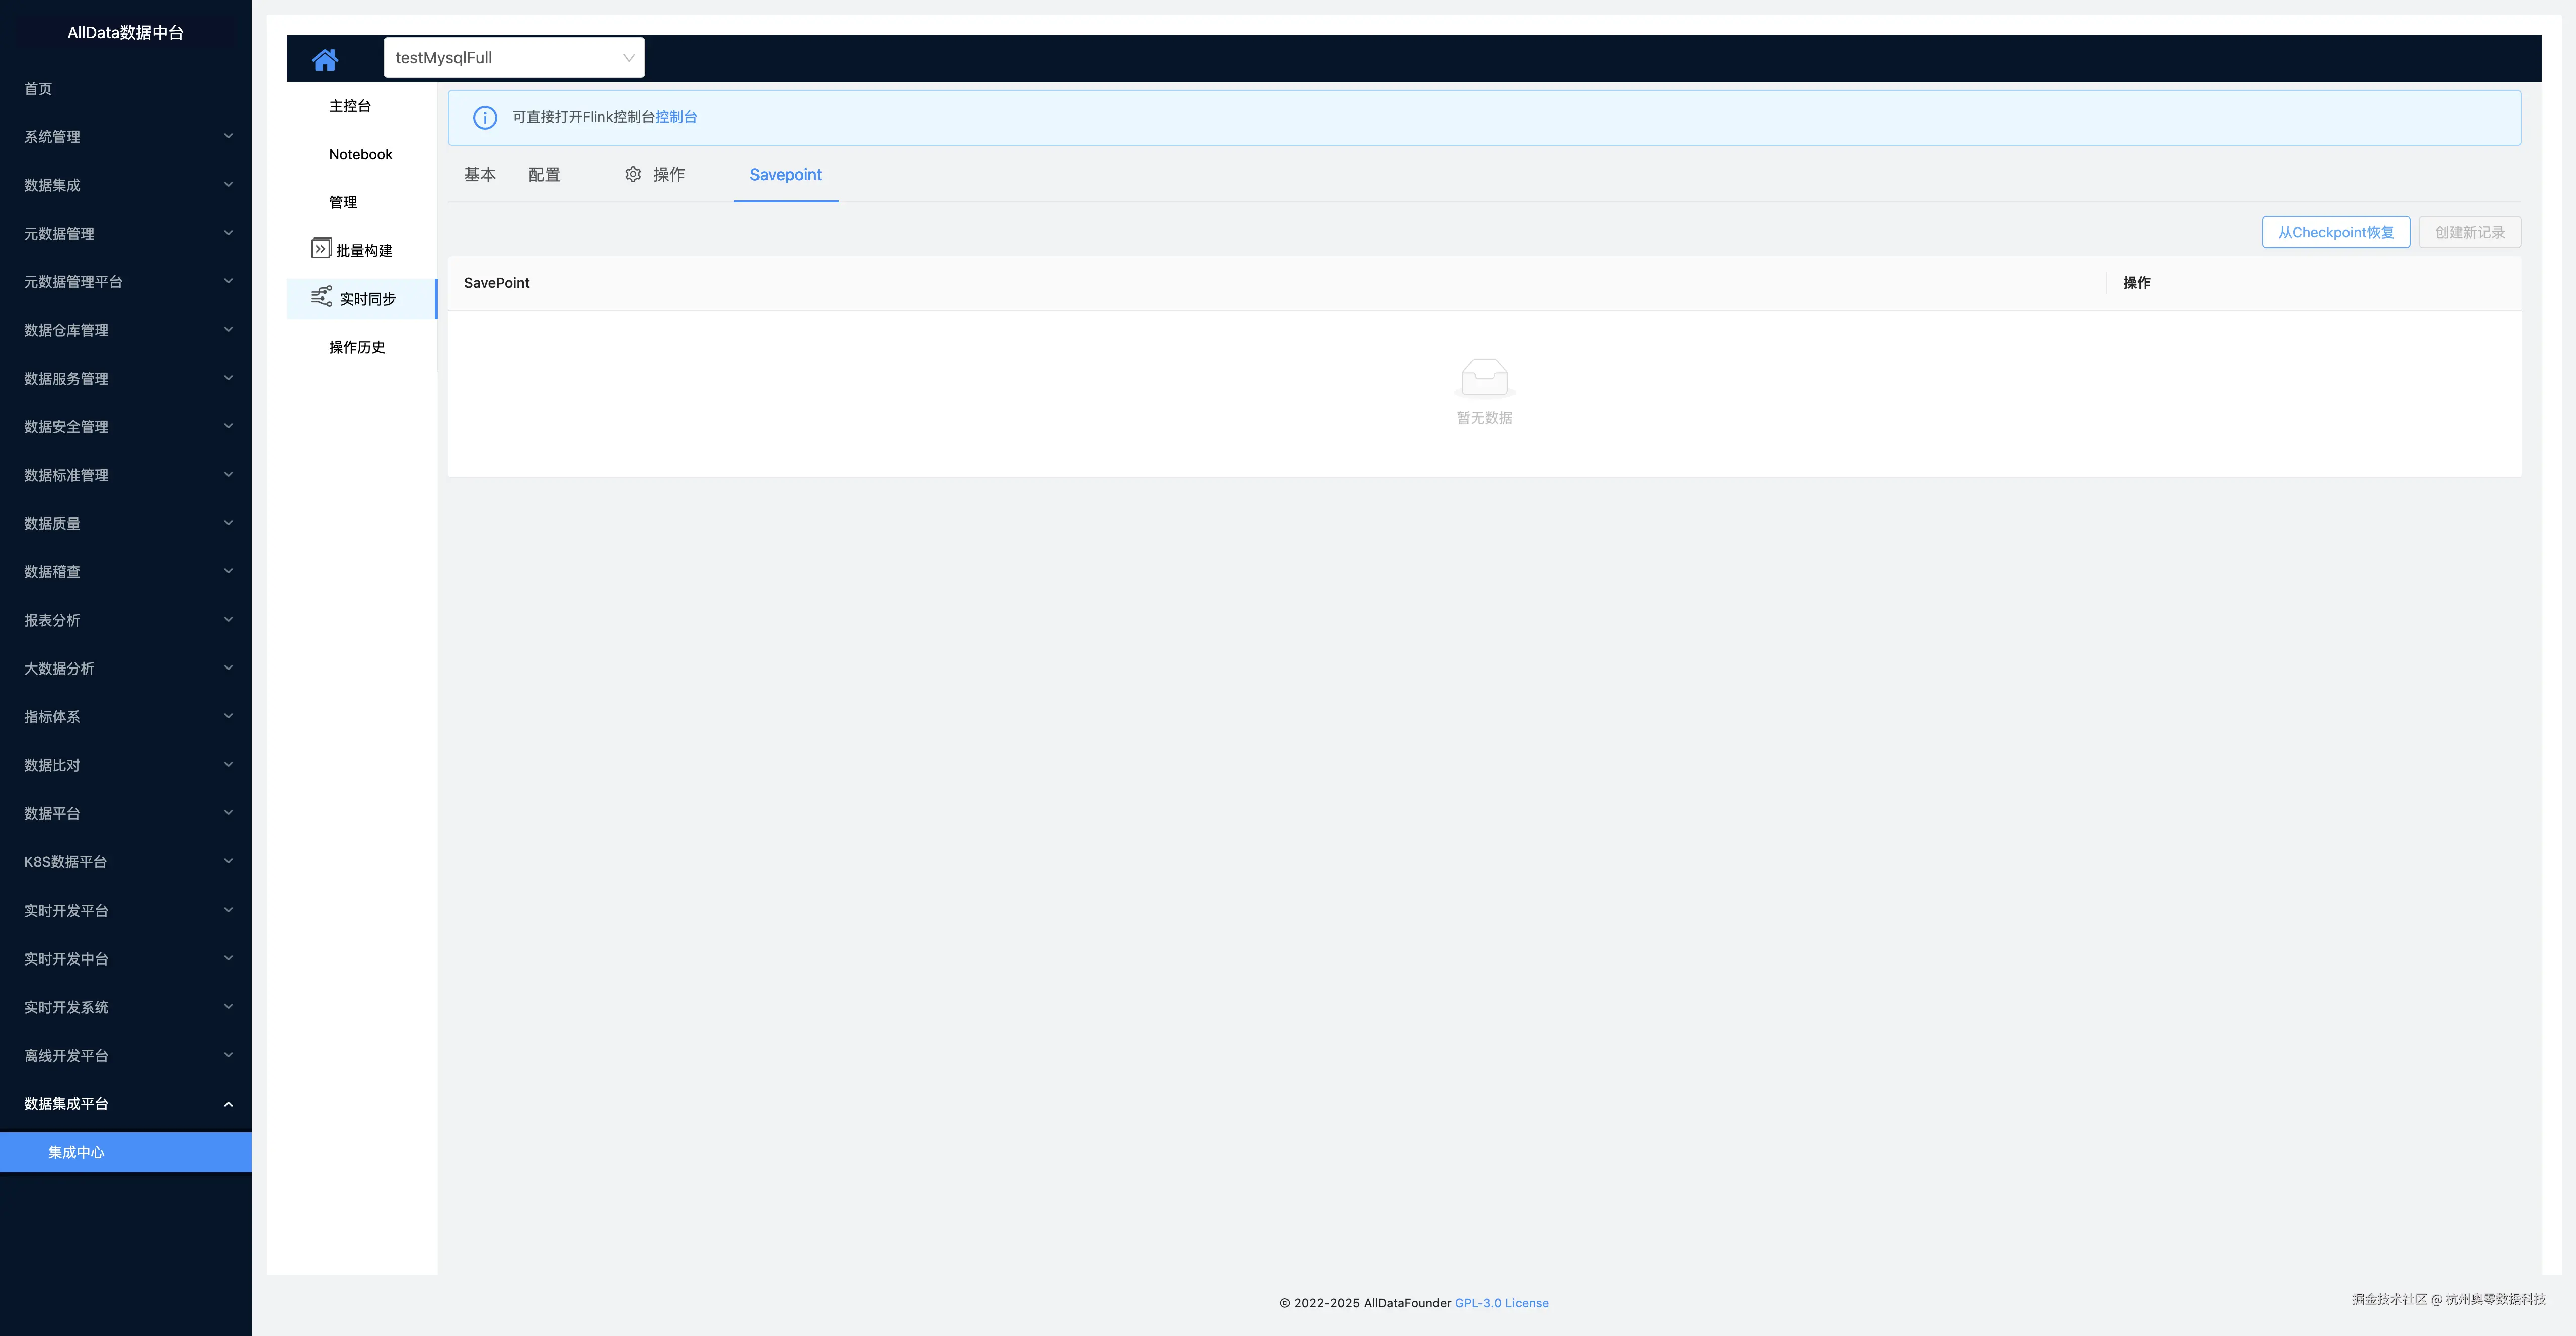Open Notebook in side menu

(360, 154)
